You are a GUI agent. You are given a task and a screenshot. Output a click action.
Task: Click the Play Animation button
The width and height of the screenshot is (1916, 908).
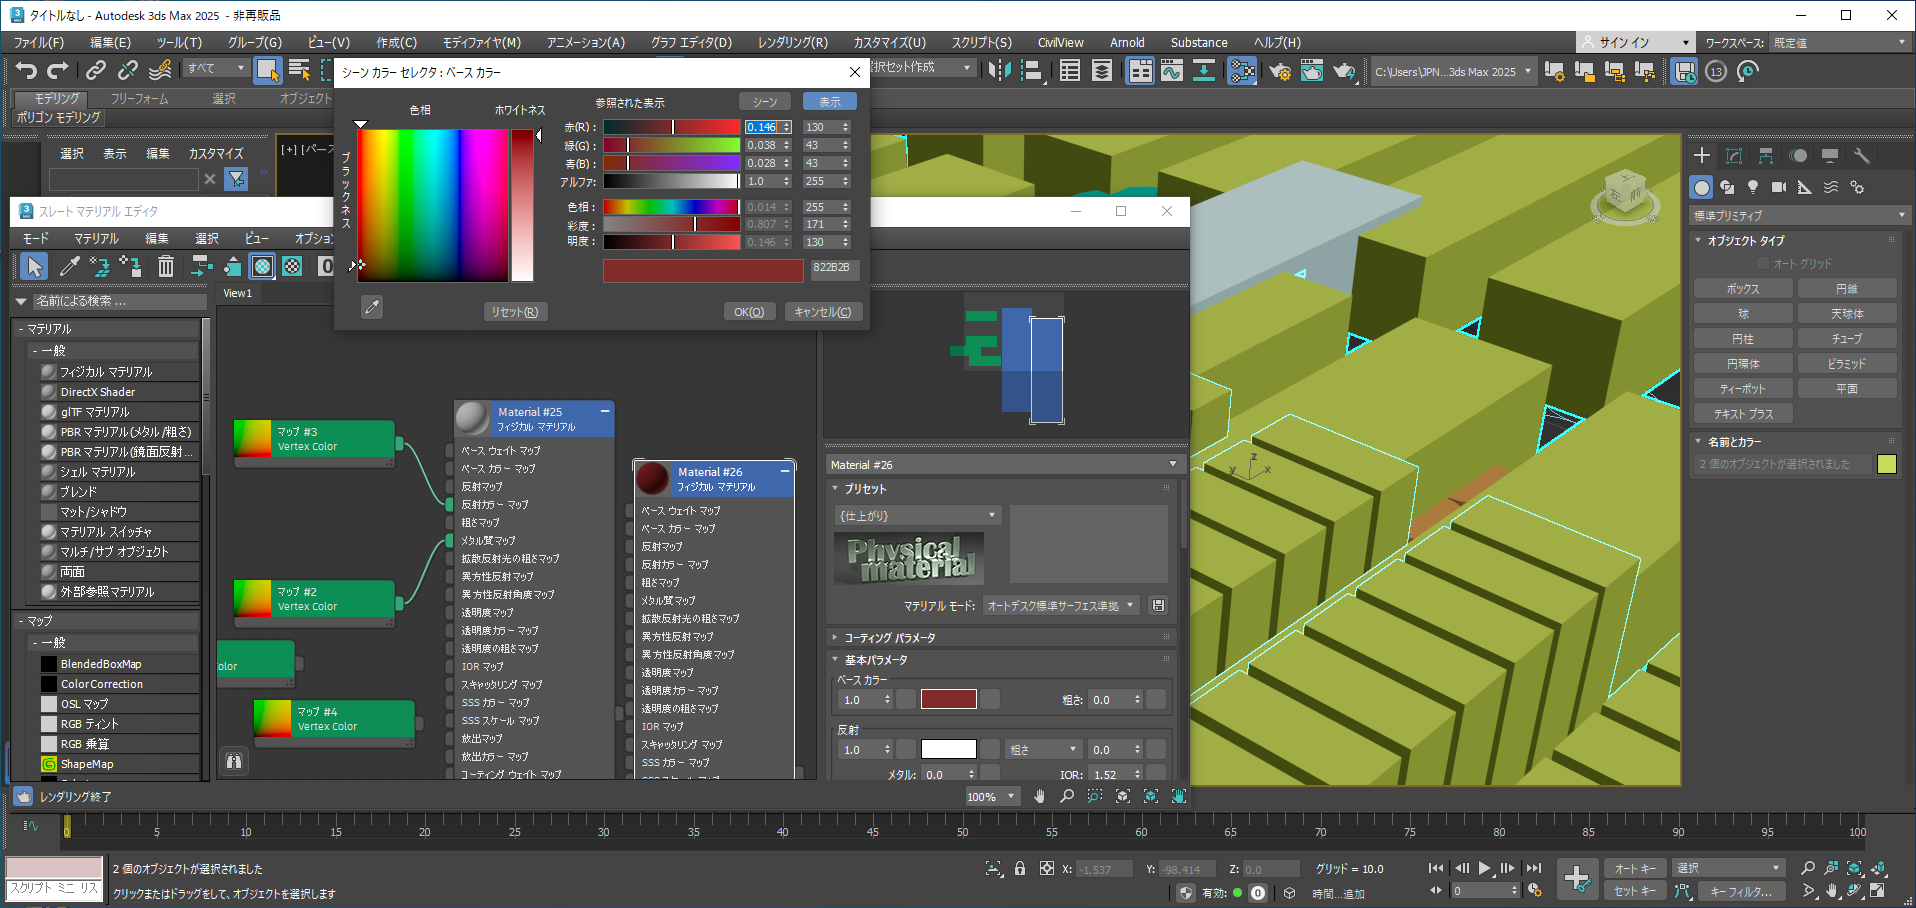(x=1485, y=868)
